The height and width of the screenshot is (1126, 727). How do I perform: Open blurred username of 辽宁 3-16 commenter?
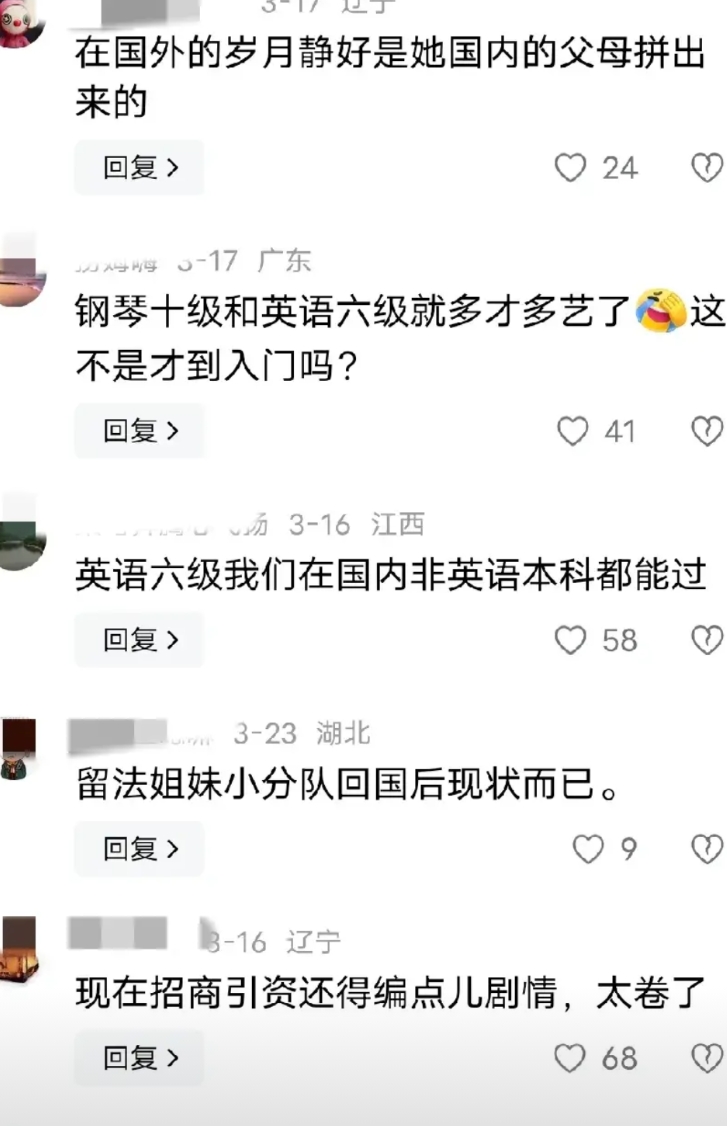(x=119, y=934)
